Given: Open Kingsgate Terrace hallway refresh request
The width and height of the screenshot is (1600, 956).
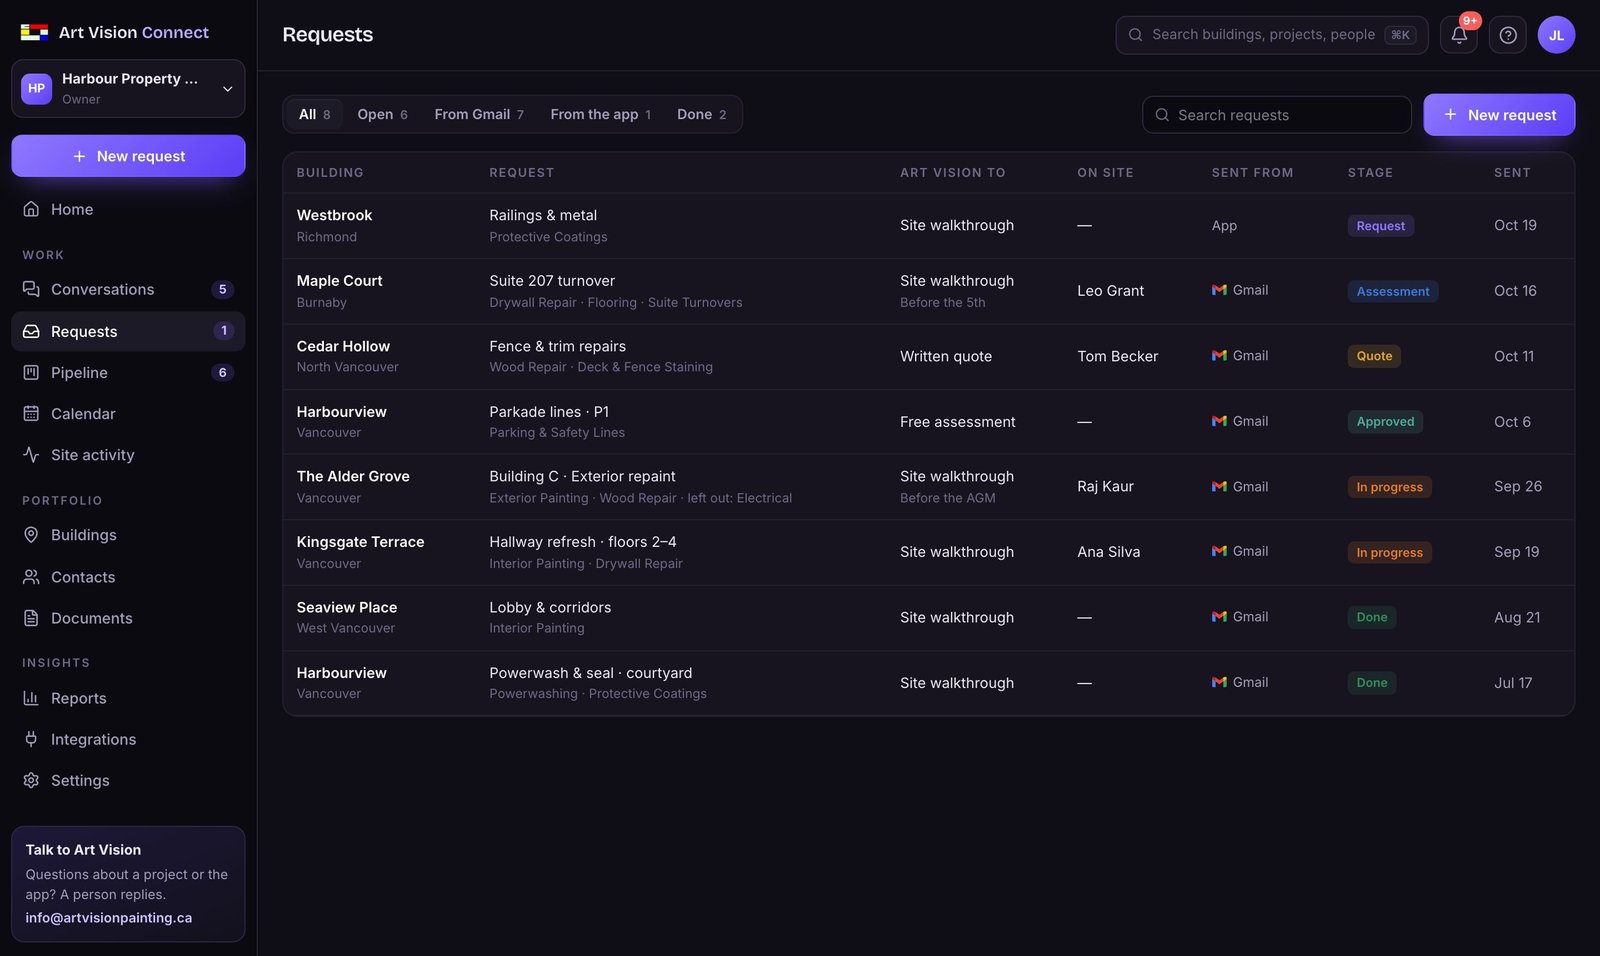Looking at the screenshot, I should [928, 552].
